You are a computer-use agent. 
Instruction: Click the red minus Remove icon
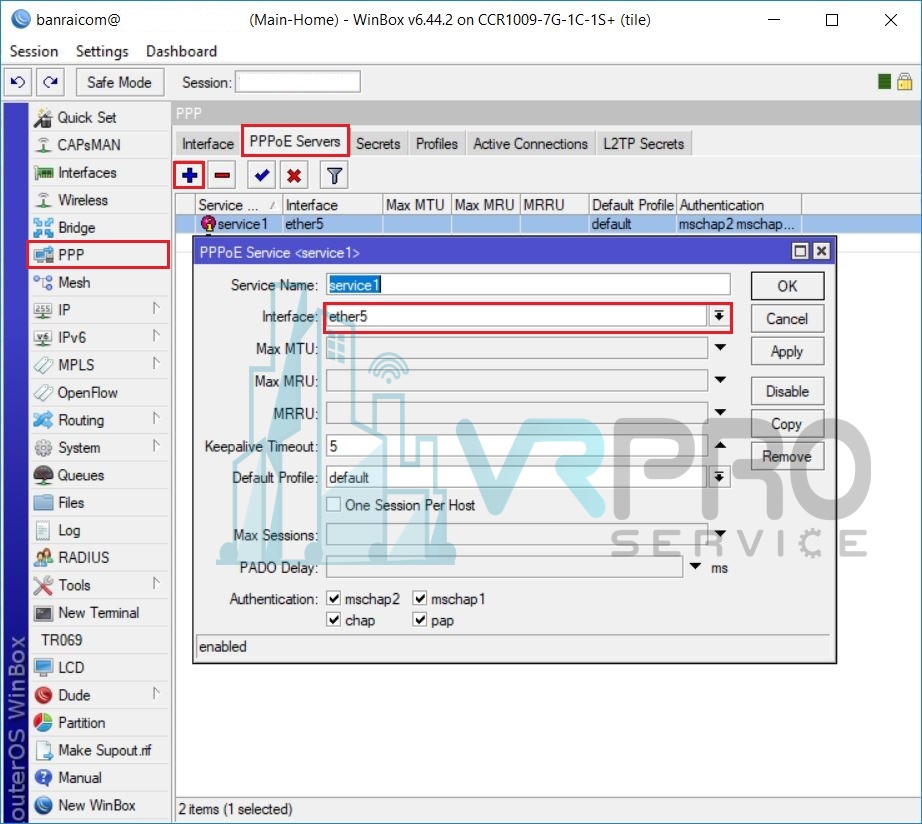click(x=222, y=175)
